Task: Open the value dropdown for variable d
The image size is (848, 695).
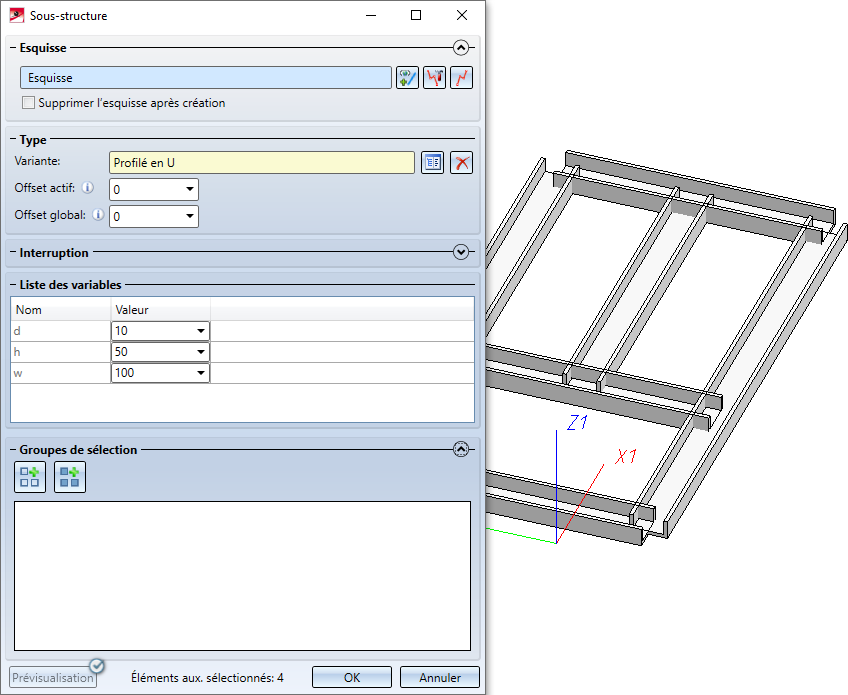Action: pyautogui.click(x=201, y=331)
